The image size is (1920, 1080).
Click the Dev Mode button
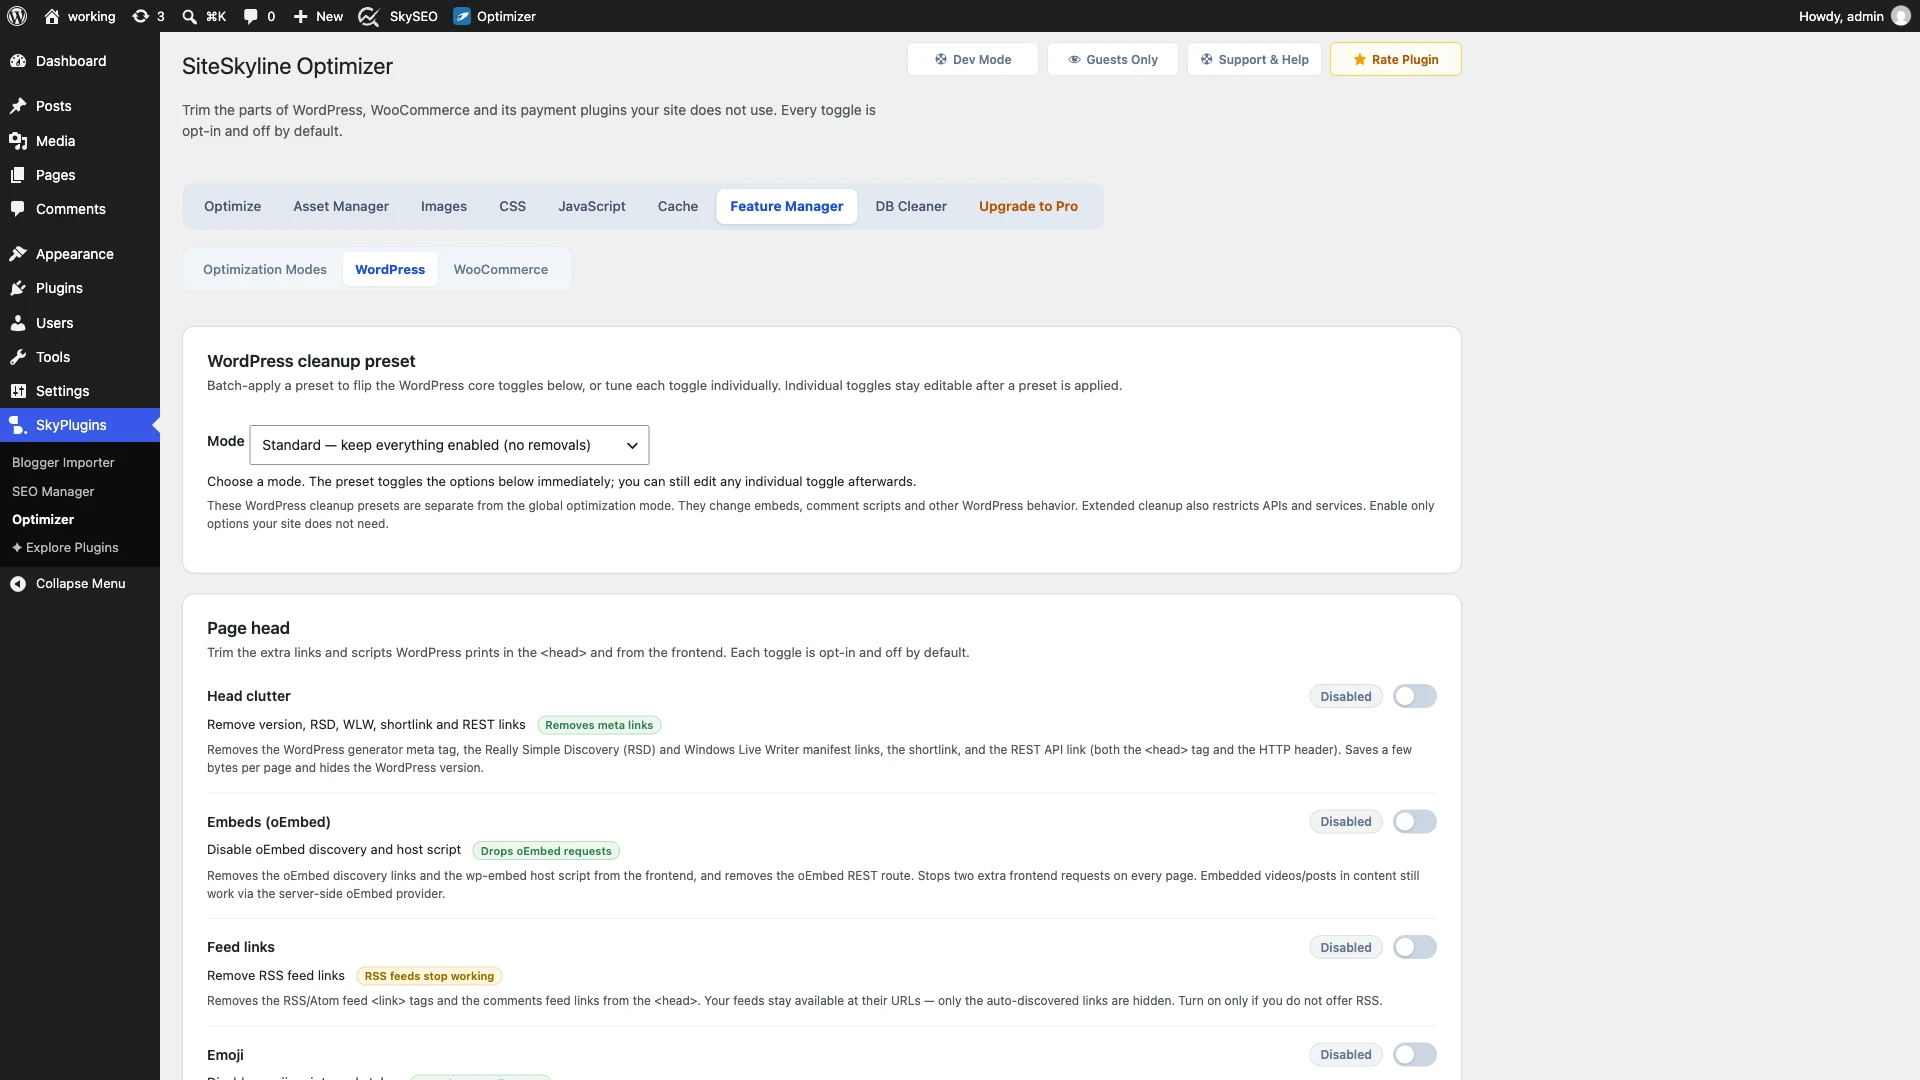[973, 59]
